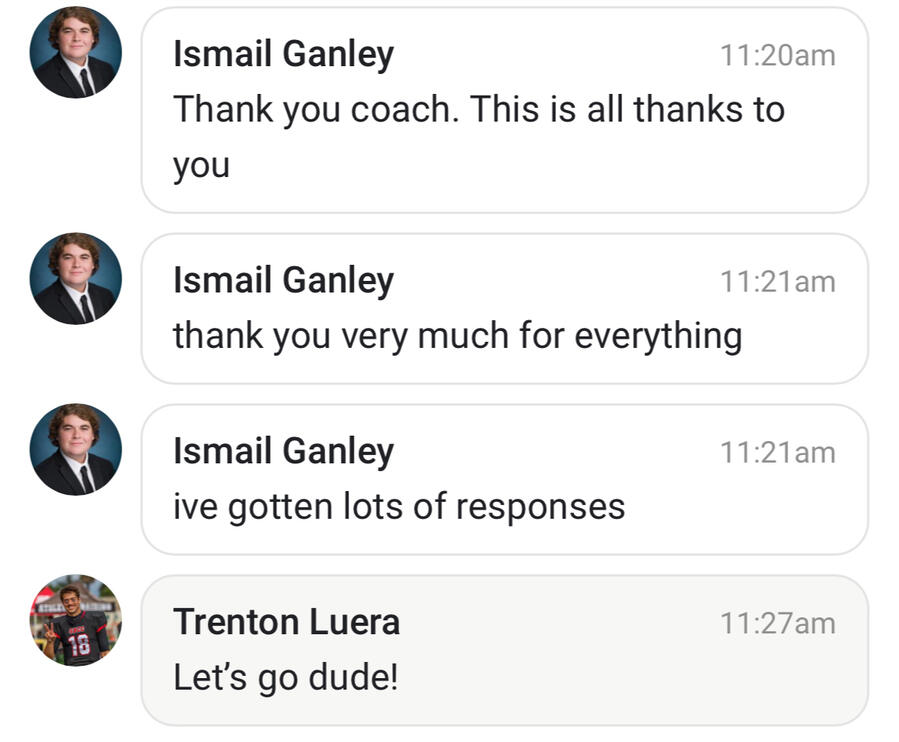Click the 11:27am timestamp
The height and width of the screenshot is (742, 899).
[777, 623]
